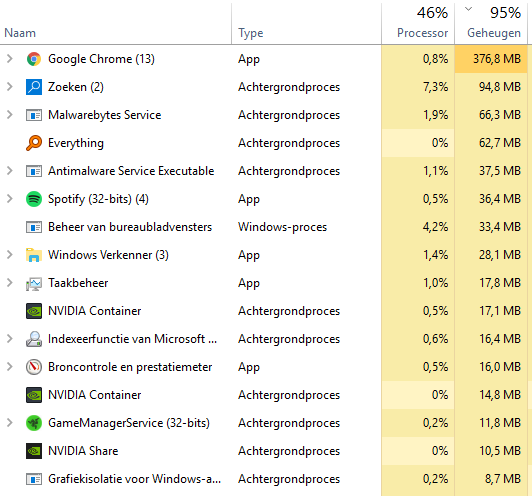Expand the Google Chrome (13) process group
This screenshot has width=532, height=496.
[10, 59]
